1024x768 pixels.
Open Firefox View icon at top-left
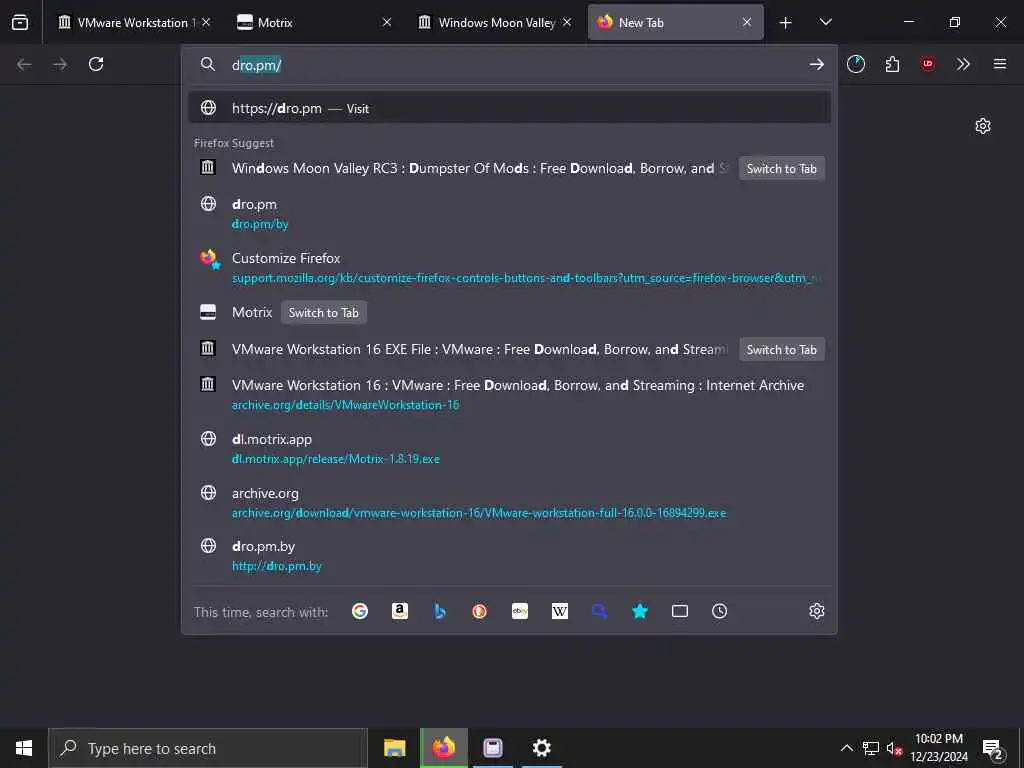[x=20, y=22]
